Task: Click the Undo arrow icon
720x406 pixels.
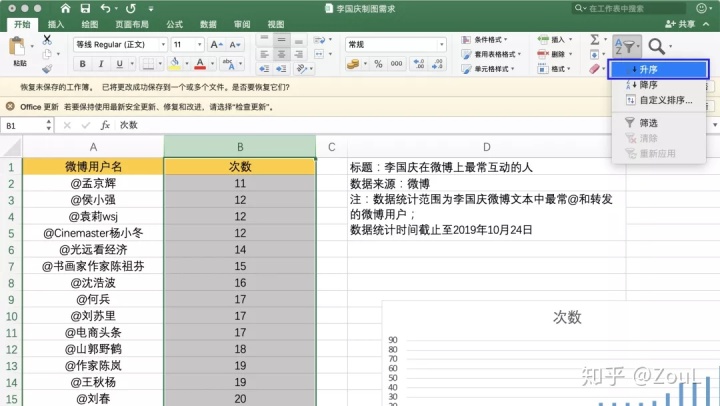Action: point(106,8)
